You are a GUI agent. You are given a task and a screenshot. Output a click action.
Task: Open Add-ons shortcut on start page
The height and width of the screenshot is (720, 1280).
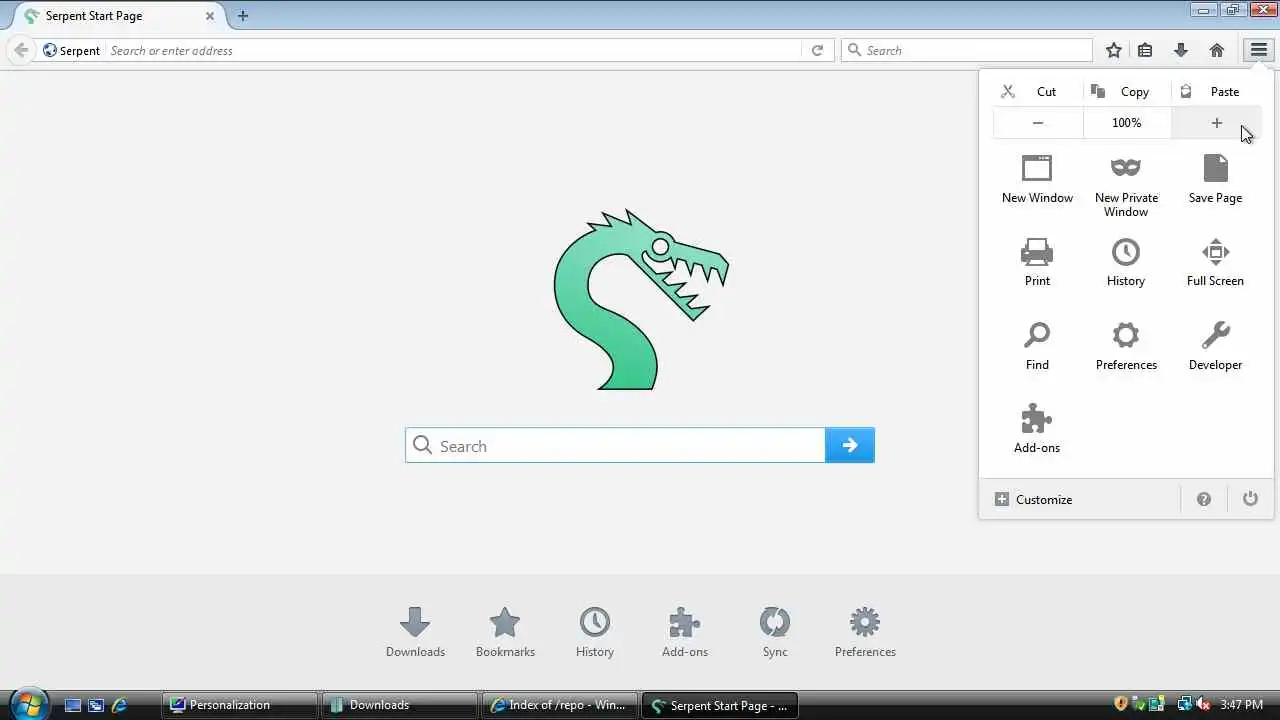click(685, 632)
